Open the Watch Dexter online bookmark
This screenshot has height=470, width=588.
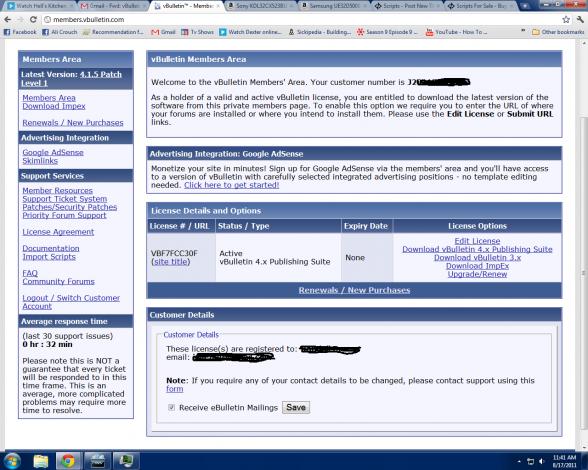click(250, 32)
